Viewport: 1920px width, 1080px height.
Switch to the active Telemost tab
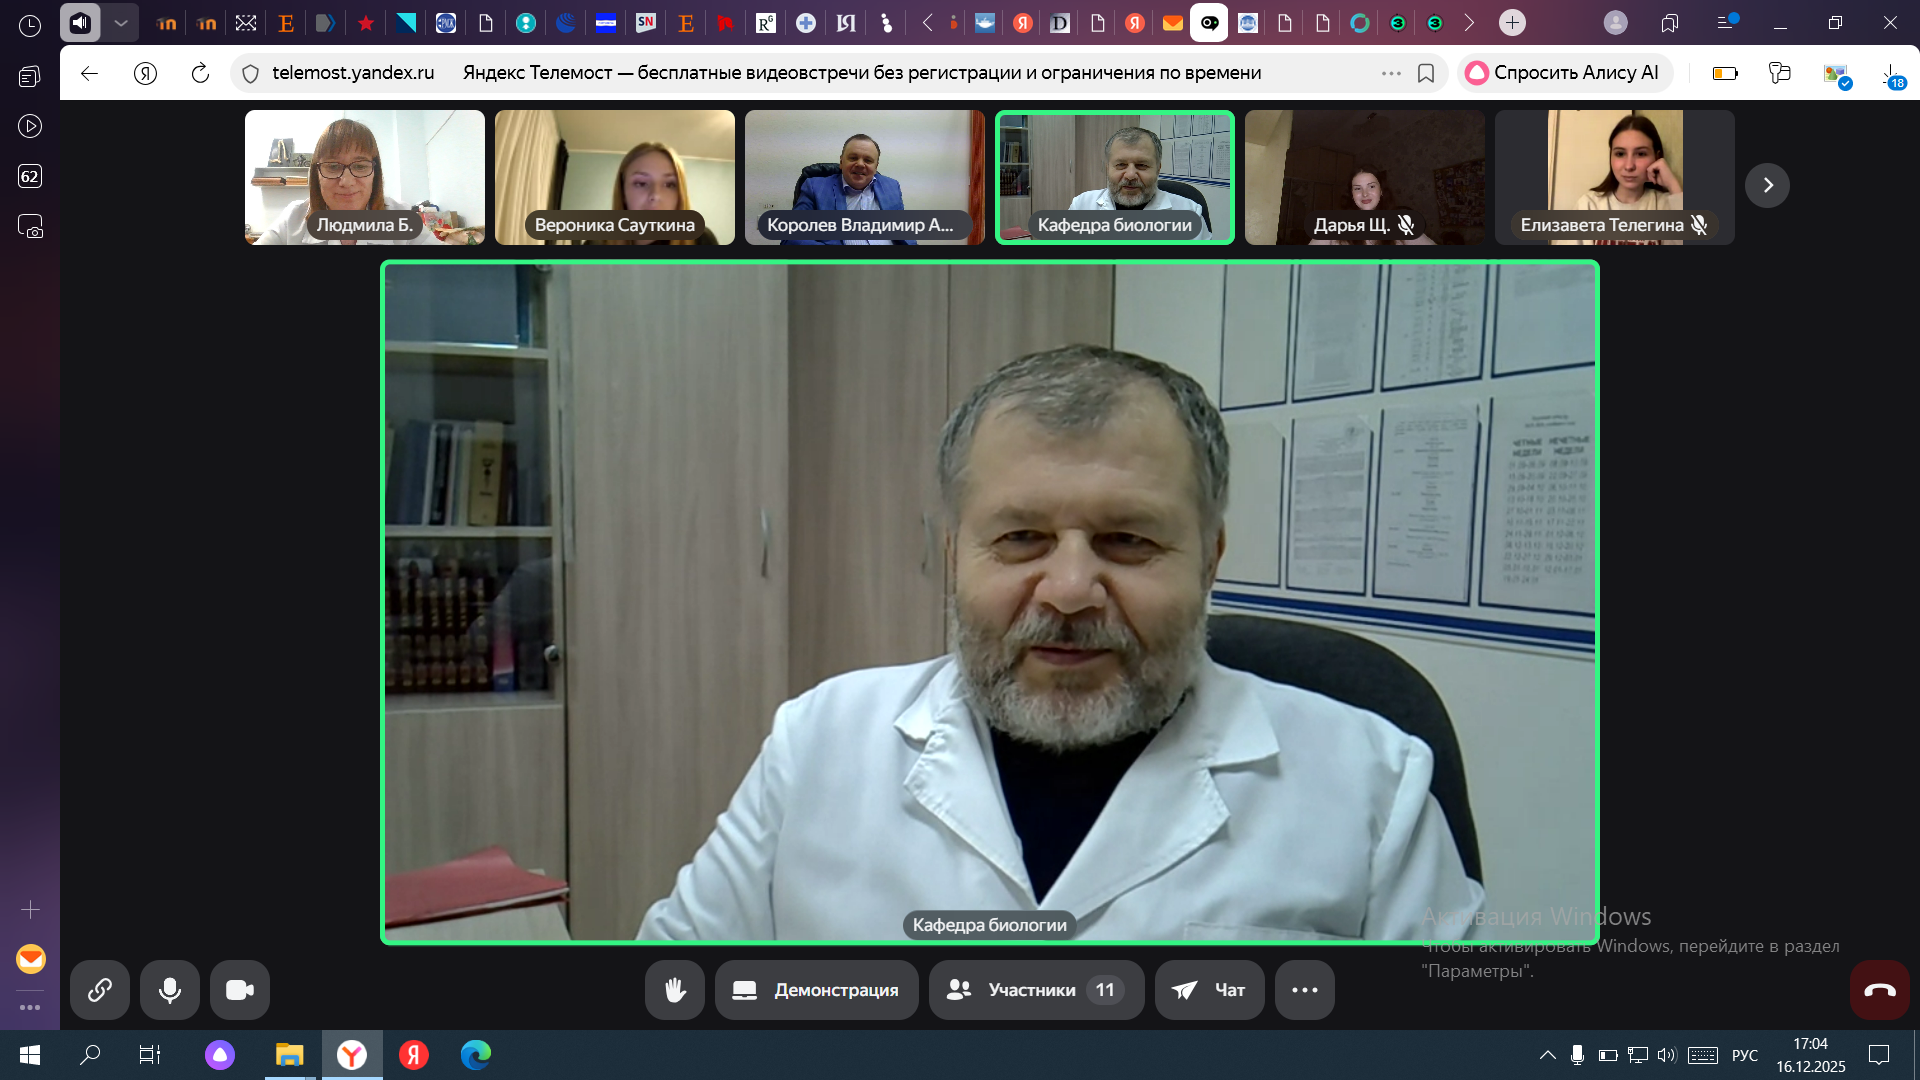pyautogui.click(x=1209, y=22)
